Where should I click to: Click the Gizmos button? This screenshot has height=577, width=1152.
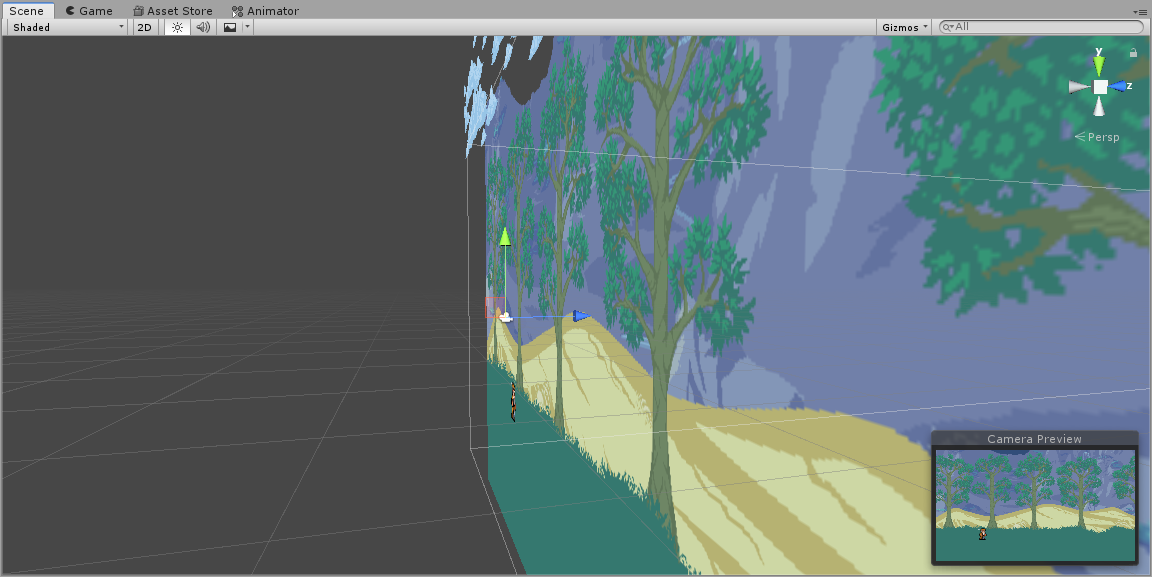[x=902, y=27]
